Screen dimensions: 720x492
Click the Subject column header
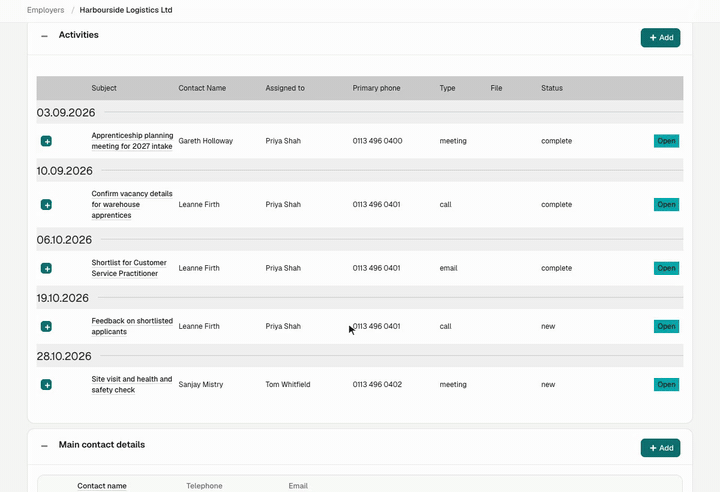104,88
